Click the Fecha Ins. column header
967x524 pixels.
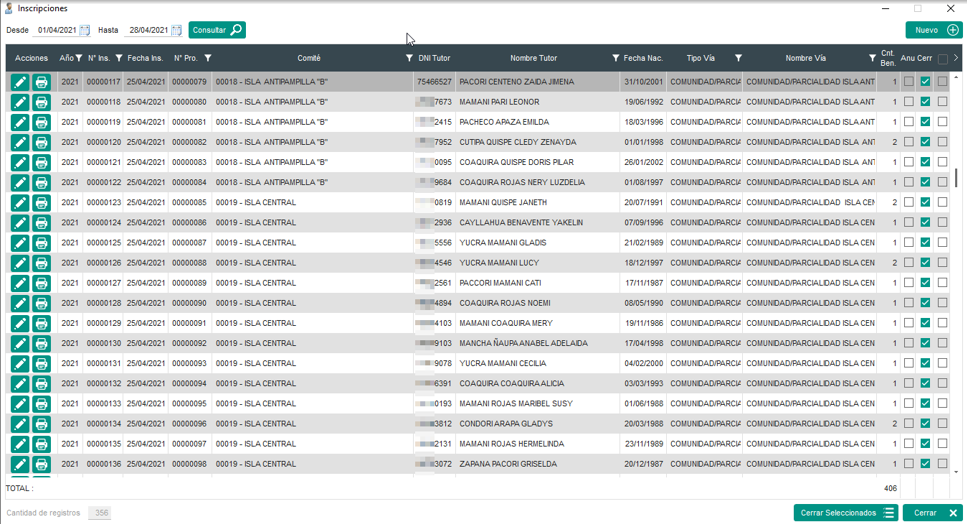click(145, 59)
